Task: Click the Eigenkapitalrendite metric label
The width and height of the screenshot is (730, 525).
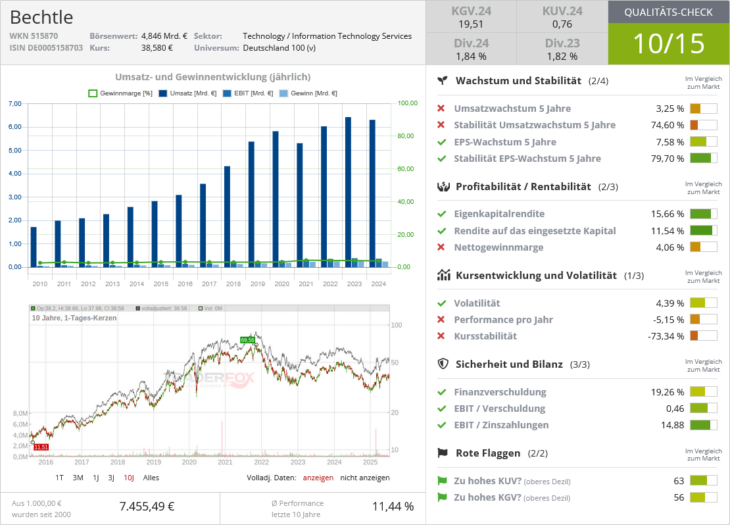Action: pos(499,214)
